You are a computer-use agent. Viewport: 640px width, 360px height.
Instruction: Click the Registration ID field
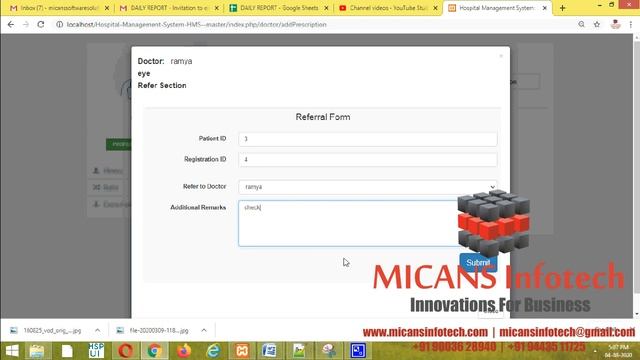(x=368, y=160)
